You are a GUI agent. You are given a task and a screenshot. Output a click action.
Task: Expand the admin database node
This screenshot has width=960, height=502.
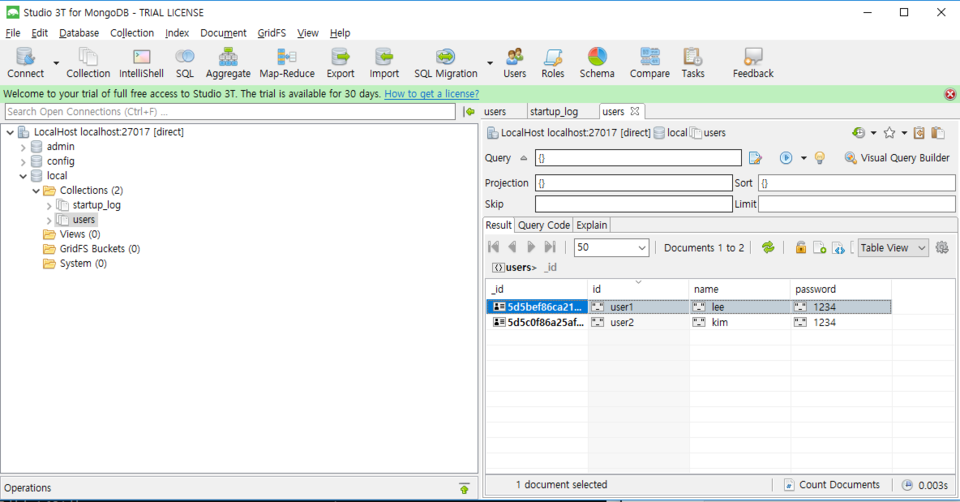click(23, 147)
